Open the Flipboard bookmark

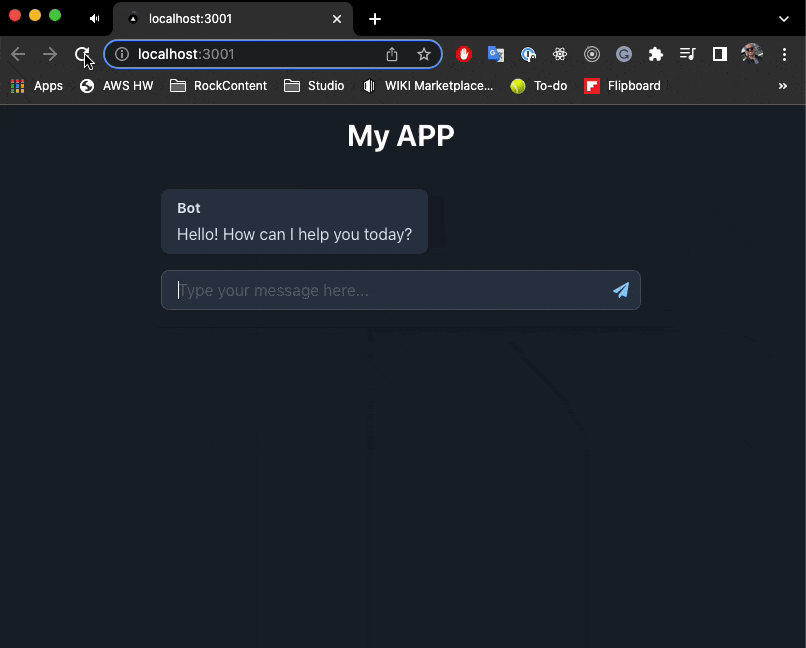pyautogui.click(x=622, y=86)
